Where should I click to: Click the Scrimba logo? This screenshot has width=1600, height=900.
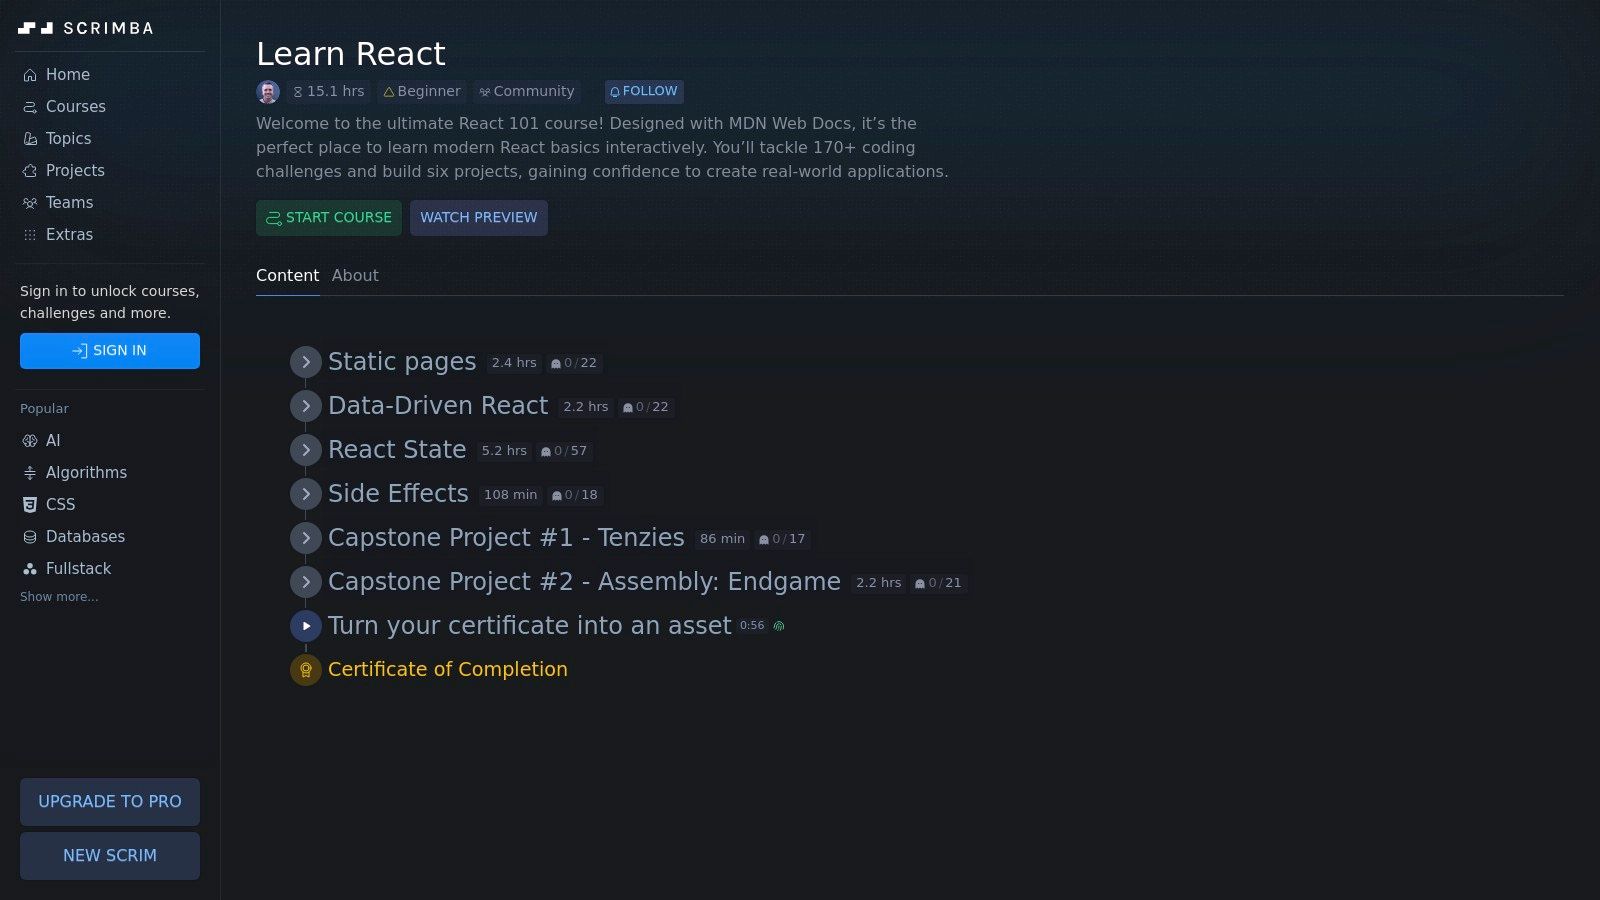(86, 28)
